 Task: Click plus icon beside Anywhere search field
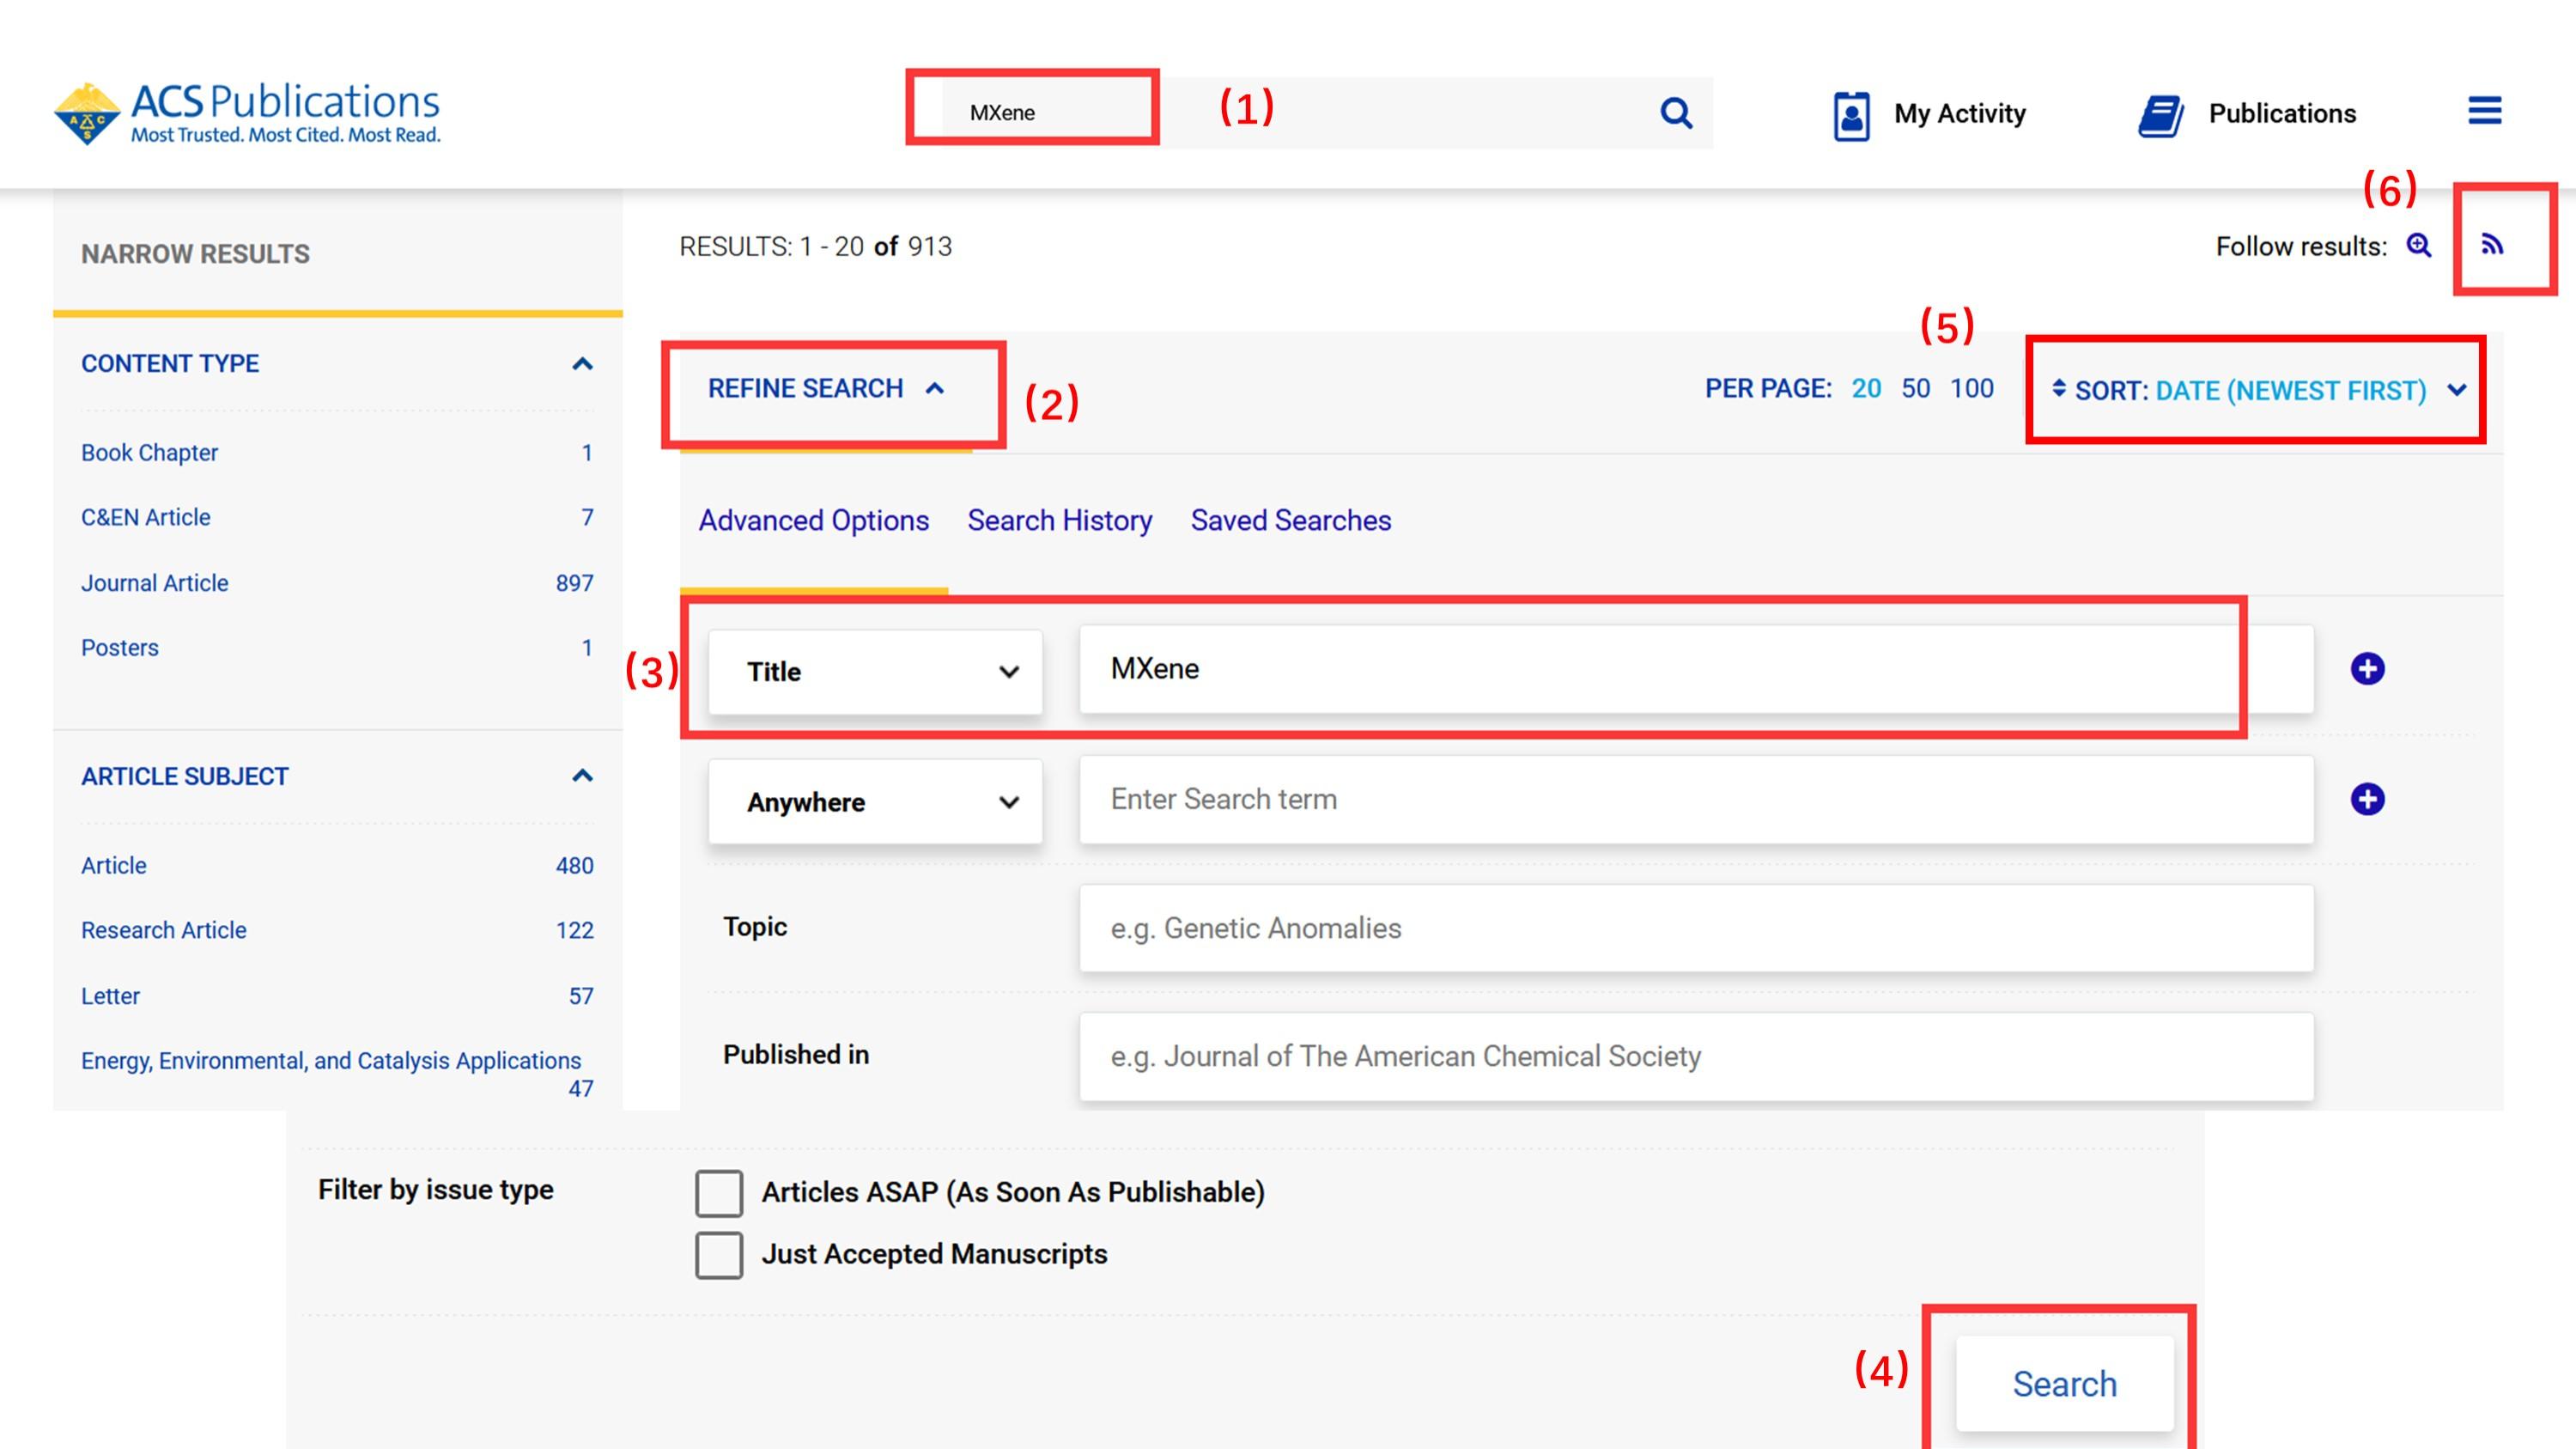point(2367,799)
